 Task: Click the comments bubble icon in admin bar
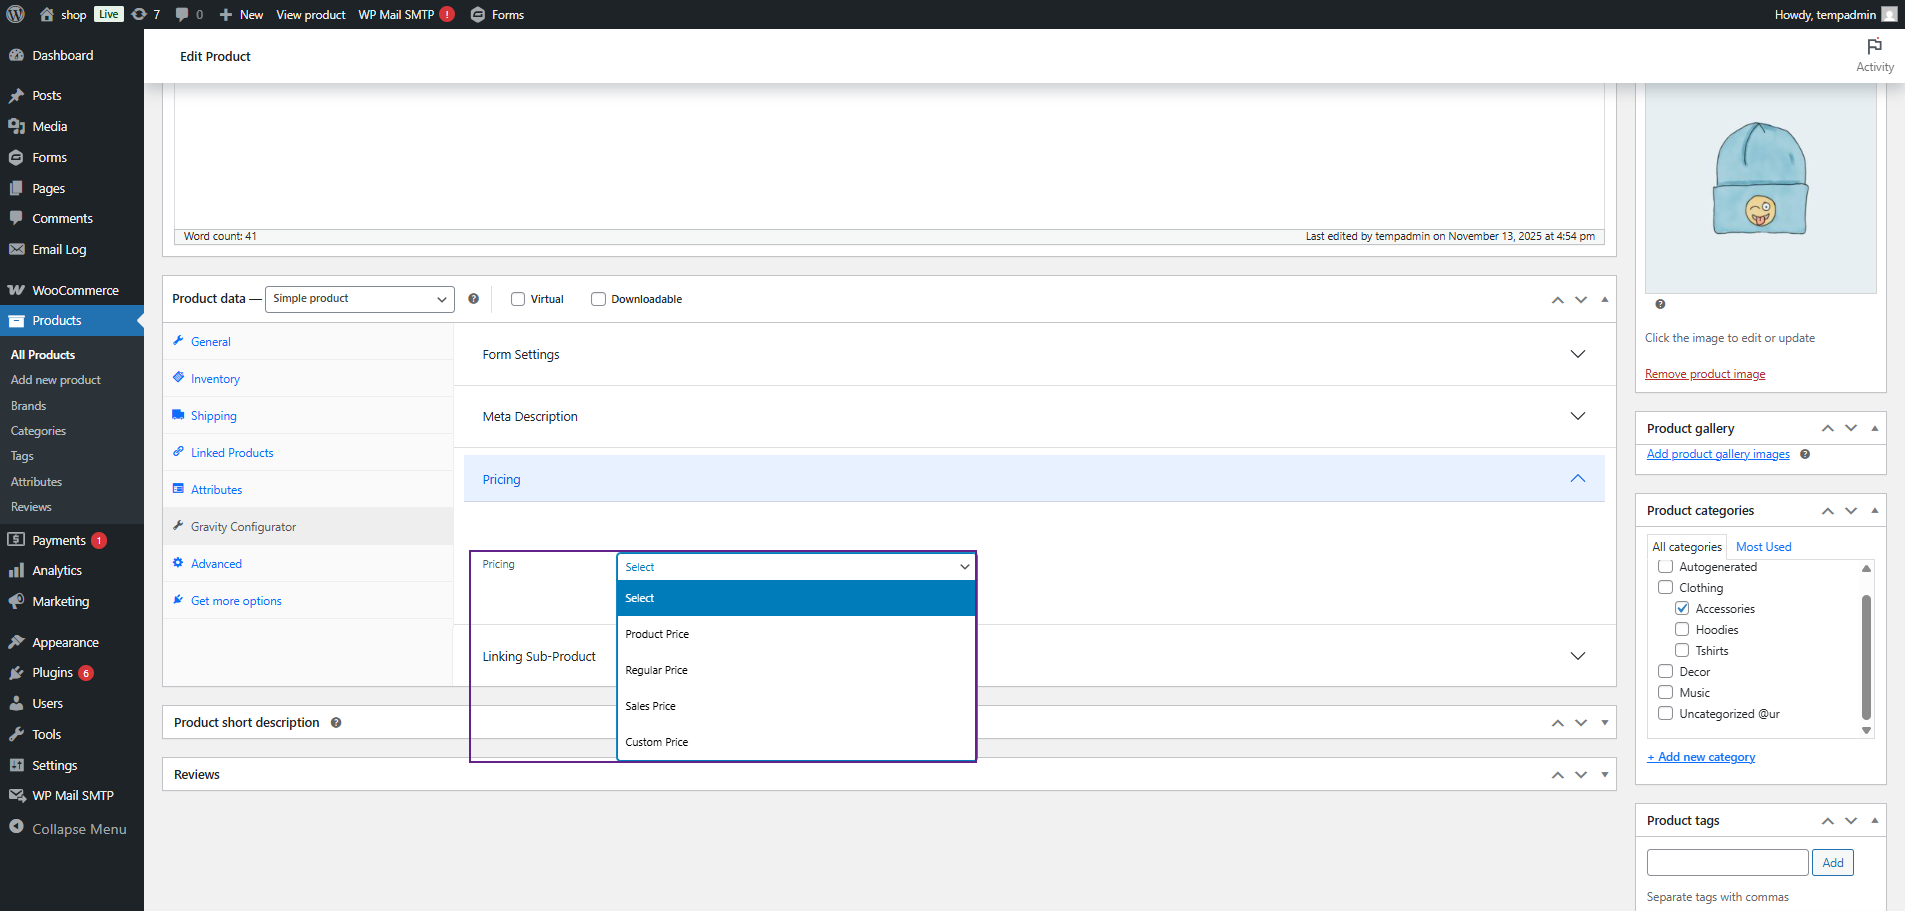[182, 14]
